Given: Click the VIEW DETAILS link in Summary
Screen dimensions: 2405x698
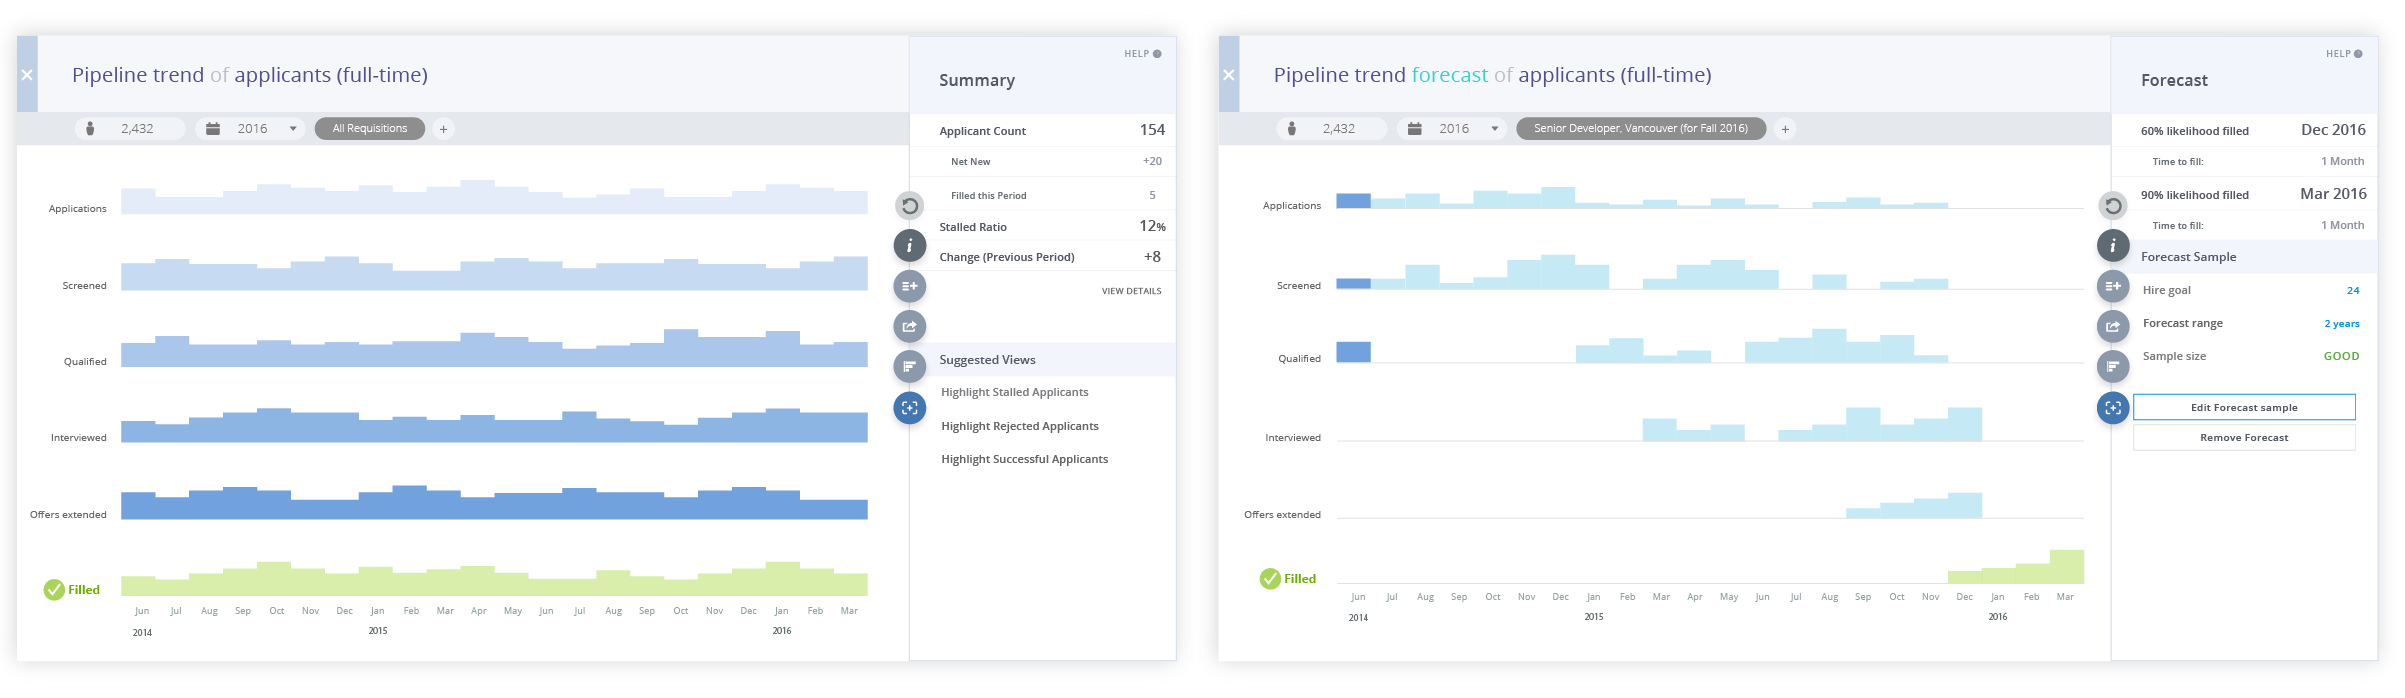Looking at the screenshot, I should click(1131, 291).
